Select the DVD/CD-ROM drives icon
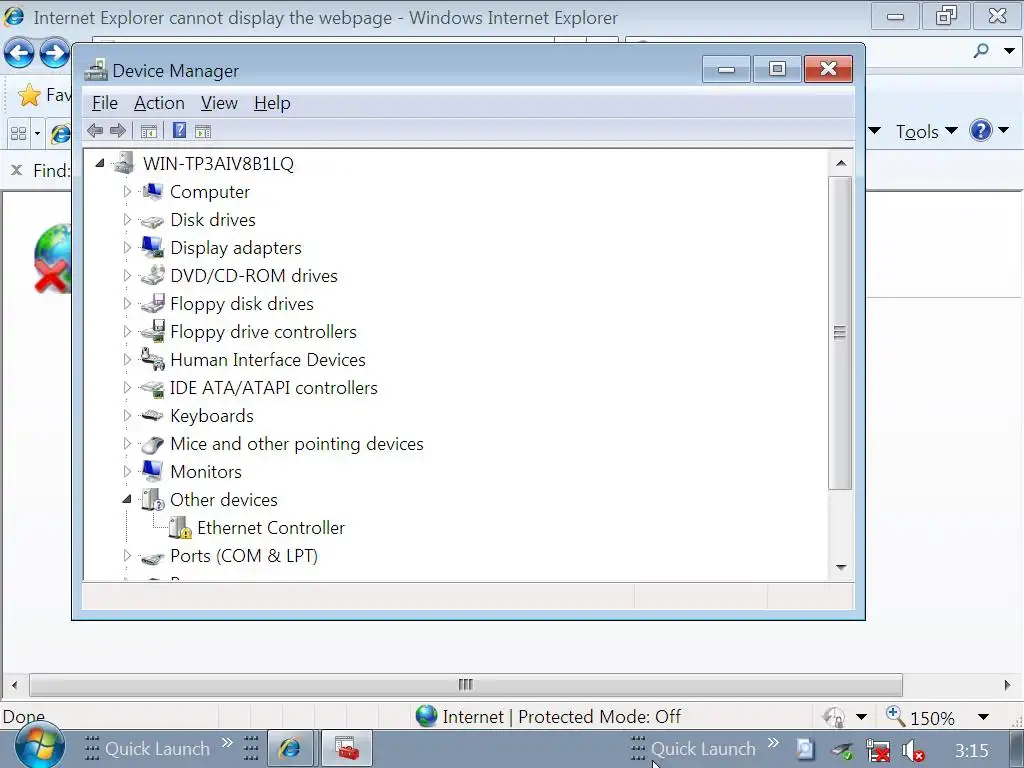 [x=152, y=275]
